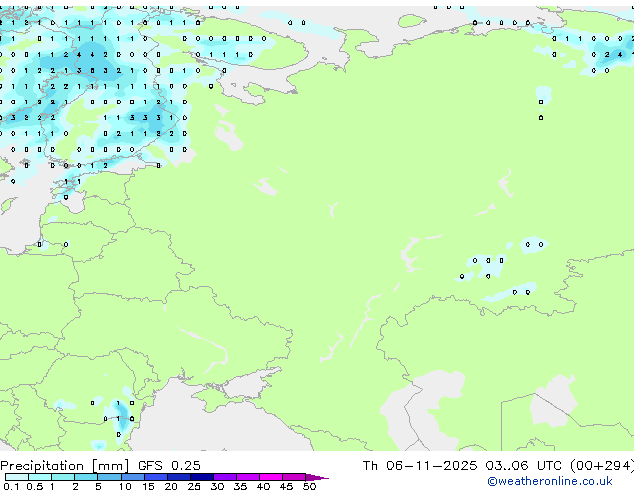Click the purple arrow tip past 50 mm

point(317,477)
